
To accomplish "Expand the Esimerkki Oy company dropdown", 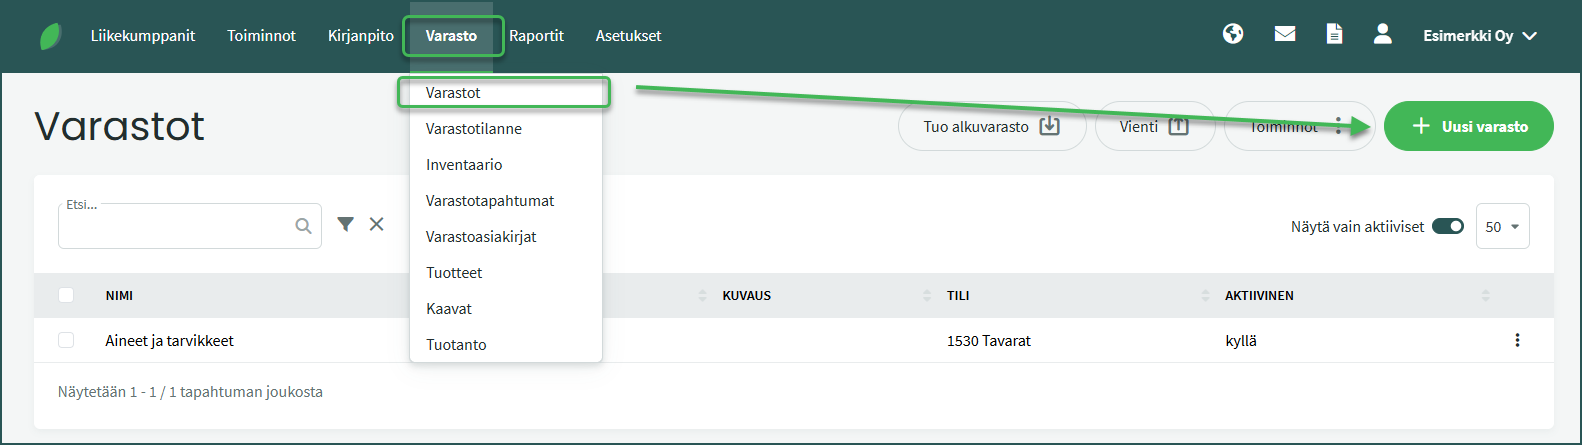I will coord(1480,36).
